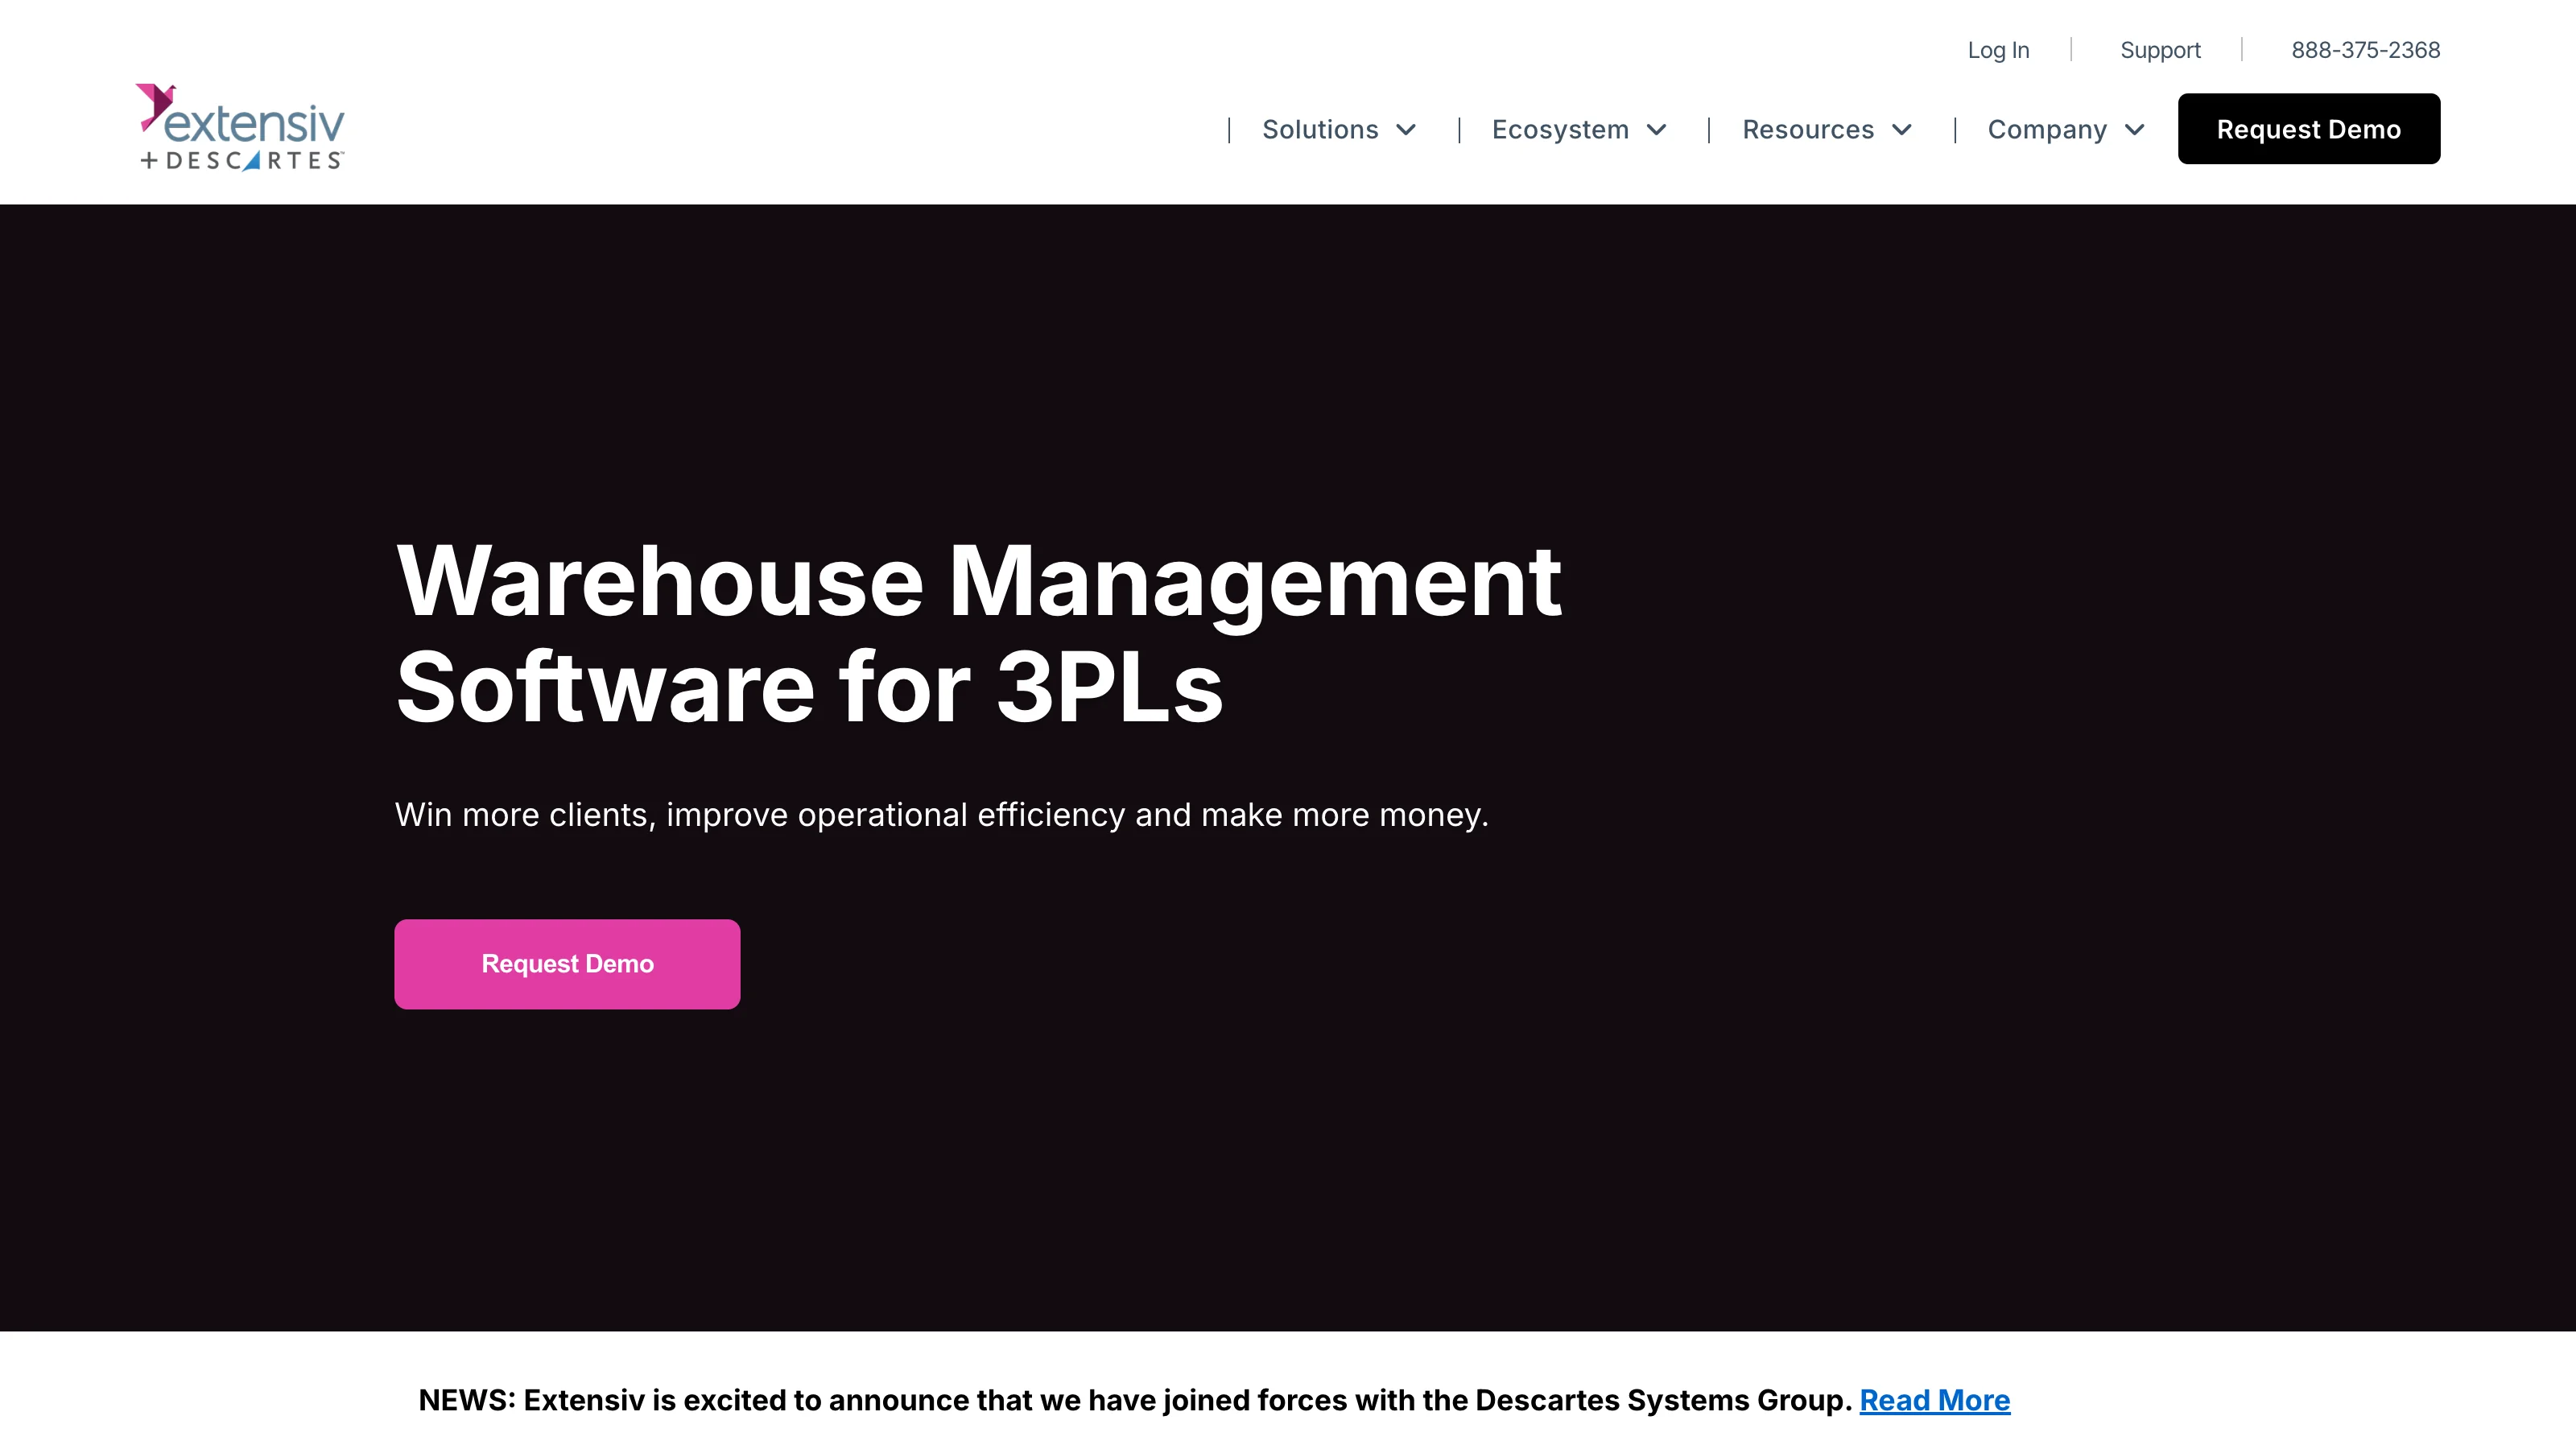Screen dimensions: 2576x1449
Task: Expand the Resources chevron arrow
Action: point(1902,130)
